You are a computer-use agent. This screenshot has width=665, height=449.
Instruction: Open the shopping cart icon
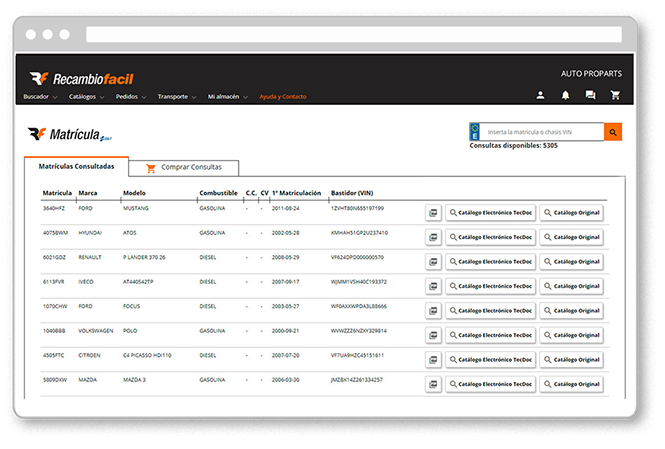(x=615, y=96)
